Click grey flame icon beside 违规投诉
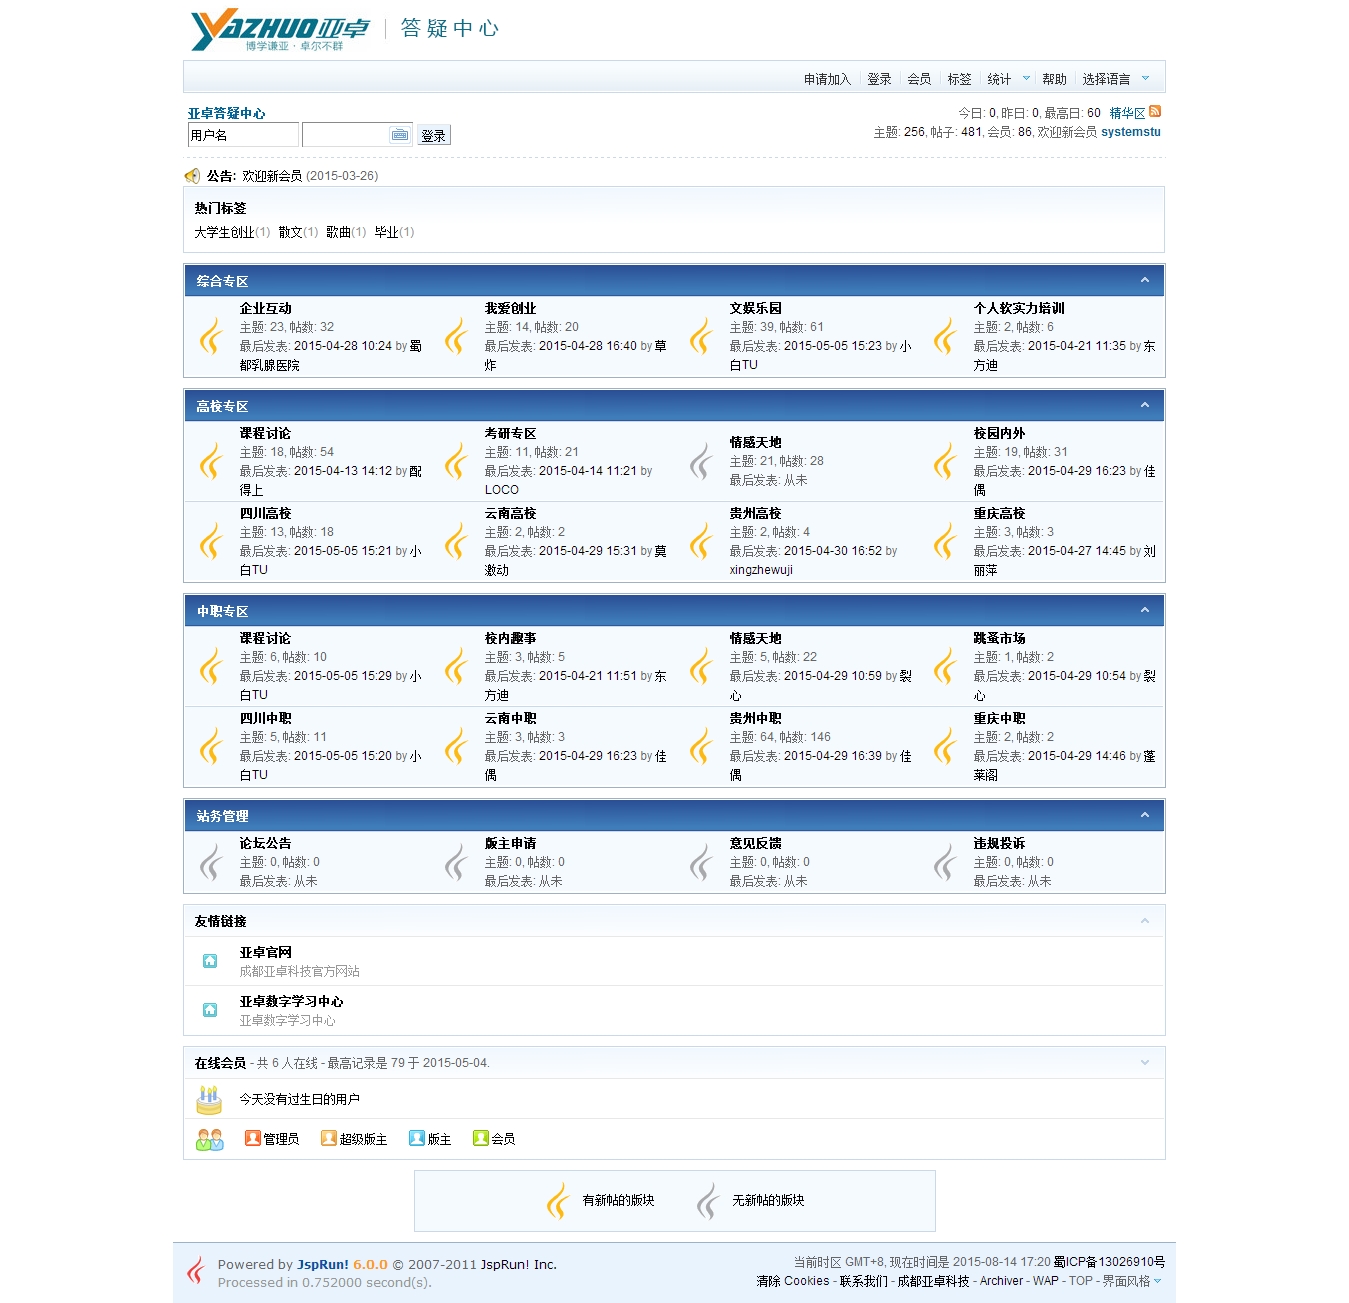The image size is (1349, 1303). pos(944,863)
